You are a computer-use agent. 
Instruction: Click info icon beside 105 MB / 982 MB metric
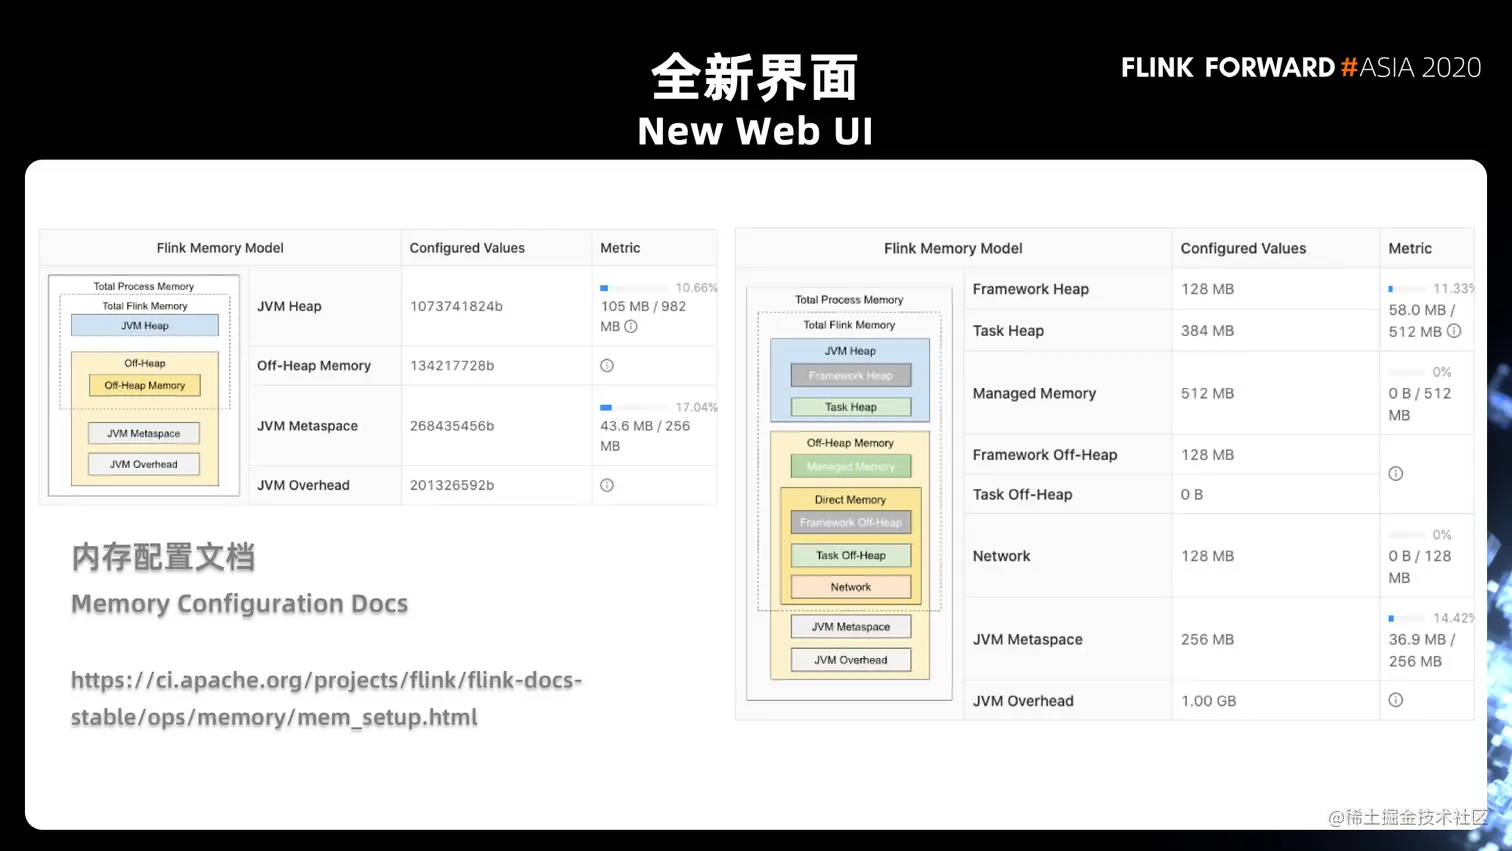[x=631, y=326]
